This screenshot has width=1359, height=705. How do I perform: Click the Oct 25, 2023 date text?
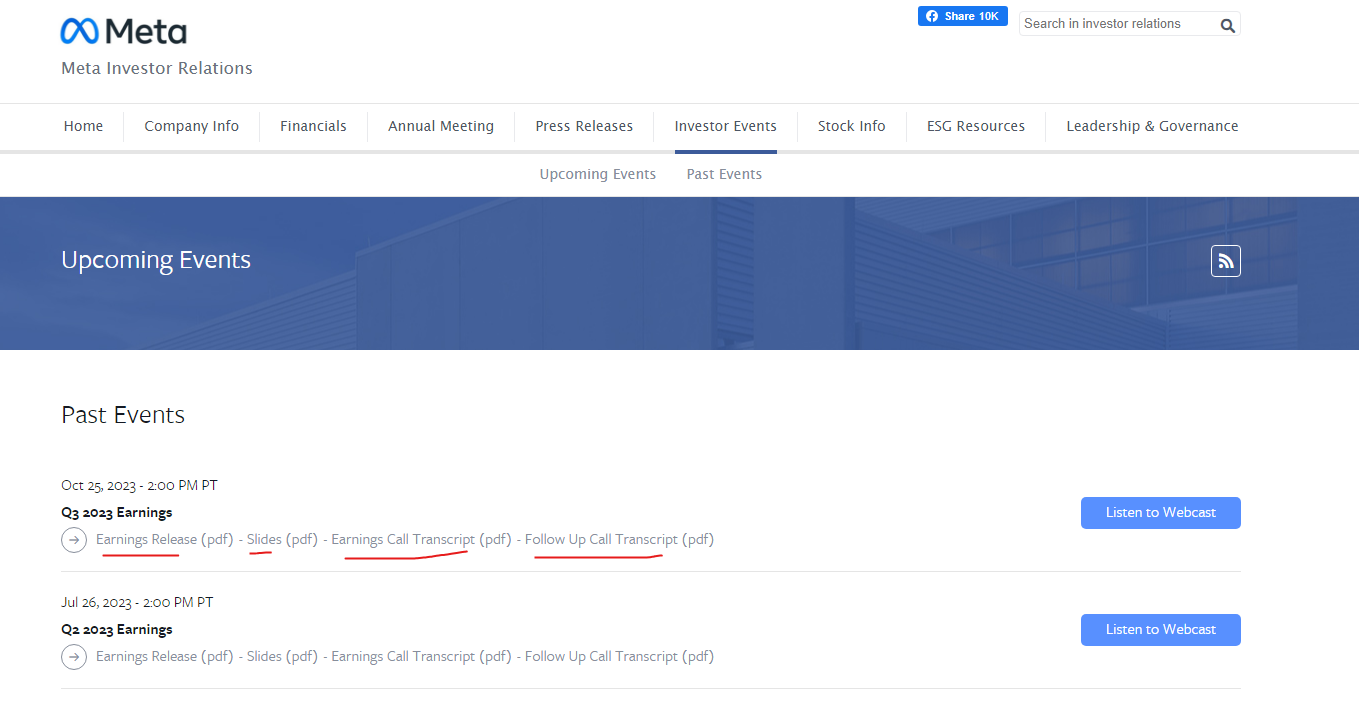(x=139, y=486)
